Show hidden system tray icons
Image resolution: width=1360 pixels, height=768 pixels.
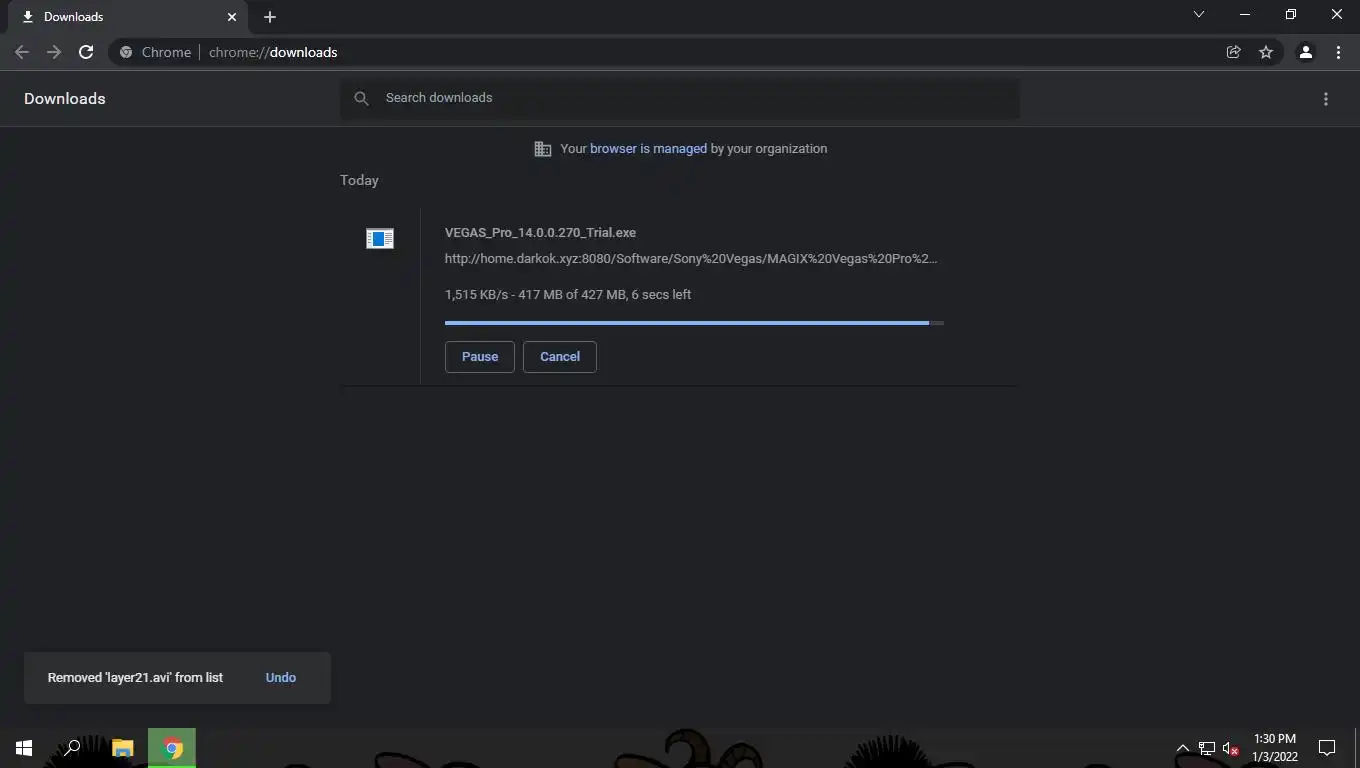click(x=1182, y=748)
